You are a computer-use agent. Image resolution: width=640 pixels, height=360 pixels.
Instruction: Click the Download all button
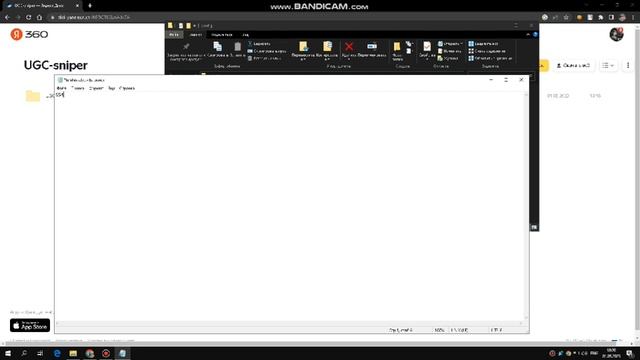(573, 65)
